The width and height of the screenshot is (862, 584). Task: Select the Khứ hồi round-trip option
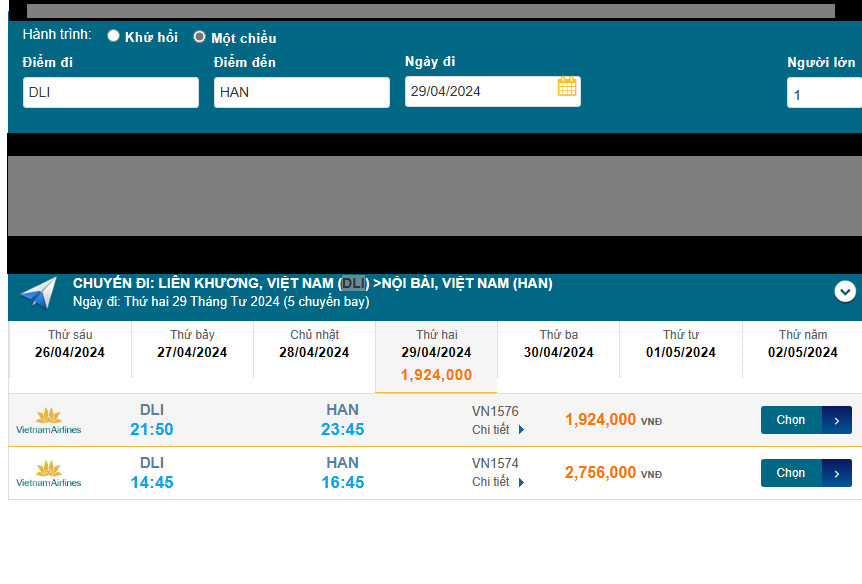point(114,36)
